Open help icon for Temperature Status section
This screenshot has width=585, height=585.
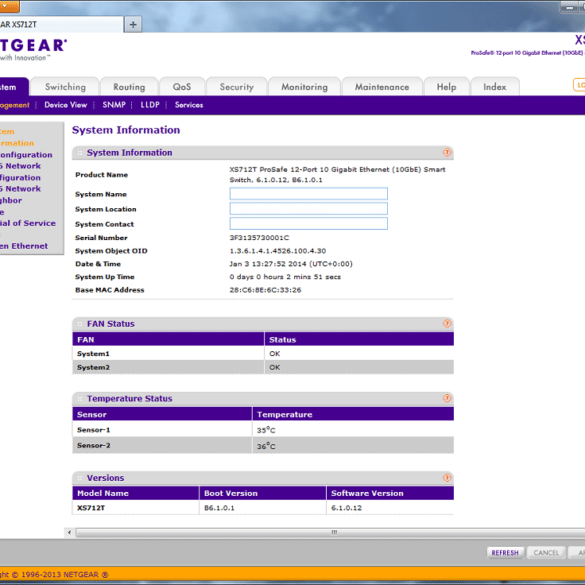pos(447,398)
